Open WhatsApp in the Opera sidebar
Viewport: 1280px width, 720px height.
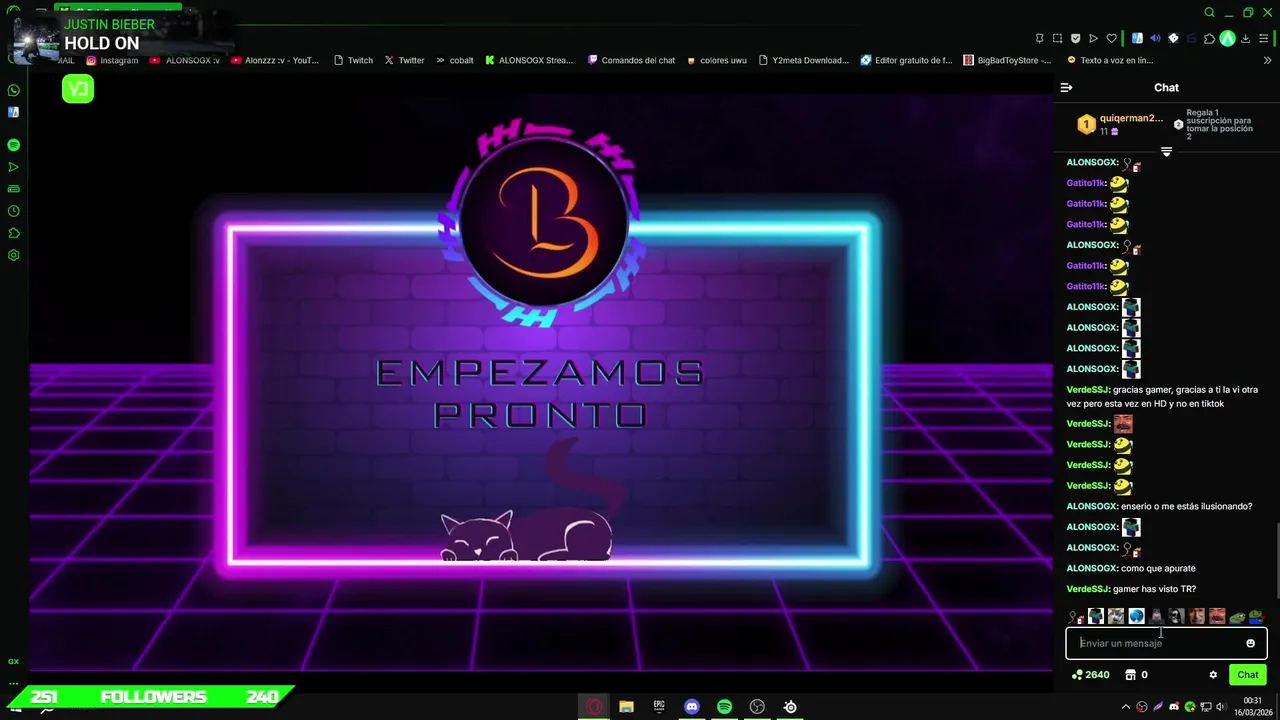point(14,90)
